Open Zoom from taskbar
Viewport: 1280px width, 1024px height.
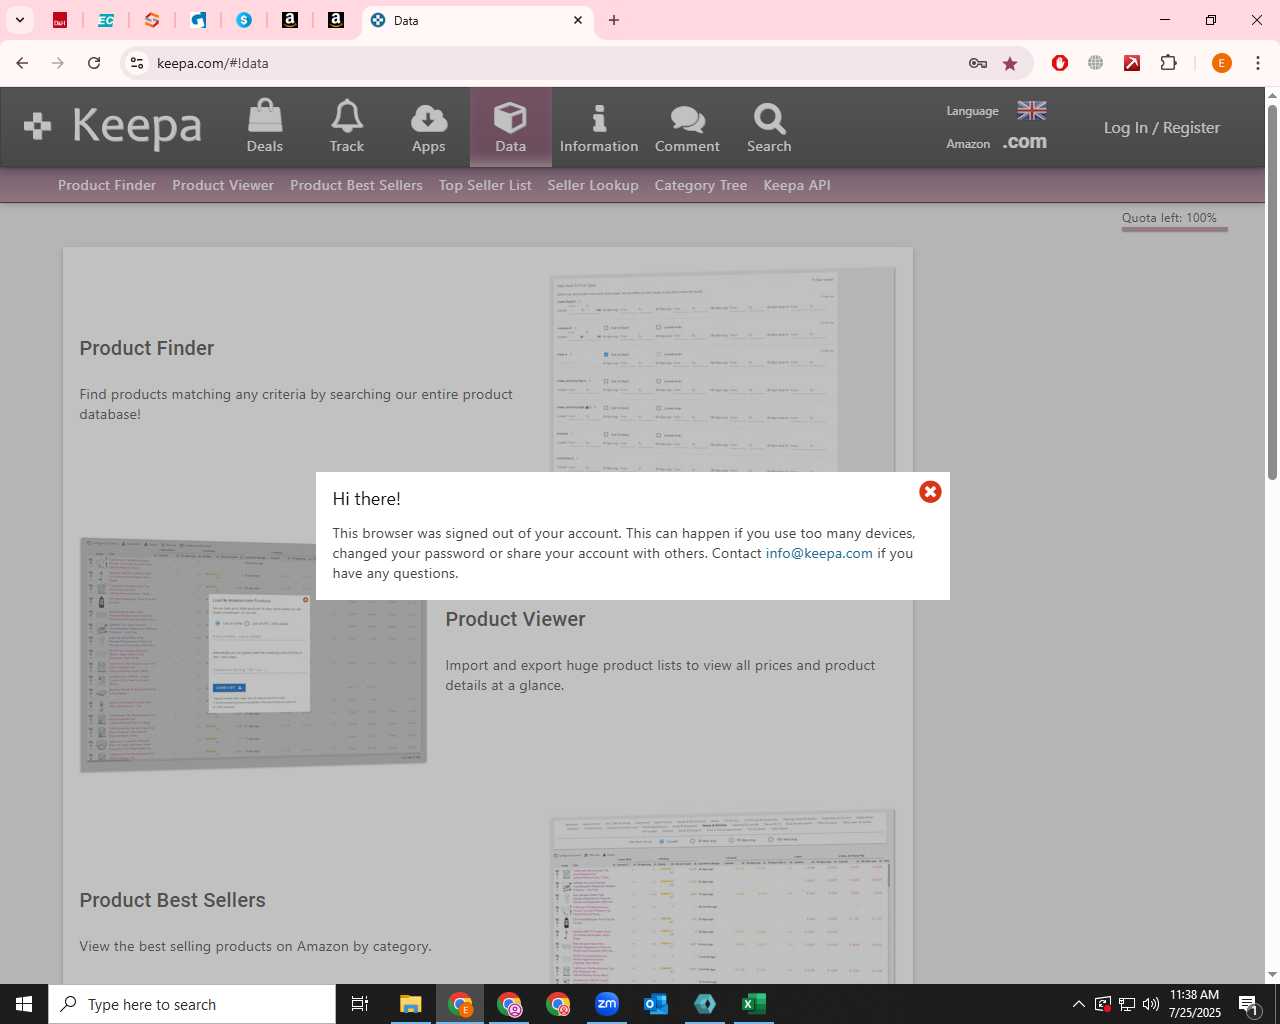[x=607, y=1004]
